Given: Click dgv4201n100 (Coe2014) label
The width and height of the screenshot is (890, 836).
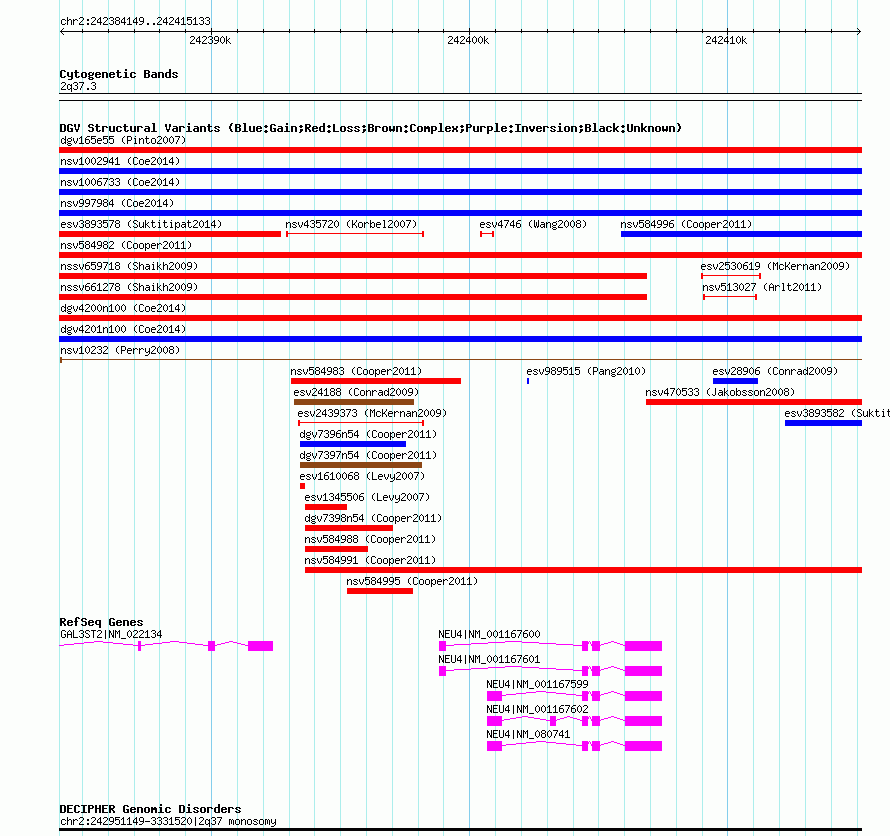Looking at the screenshot, I should pos(123,329).
